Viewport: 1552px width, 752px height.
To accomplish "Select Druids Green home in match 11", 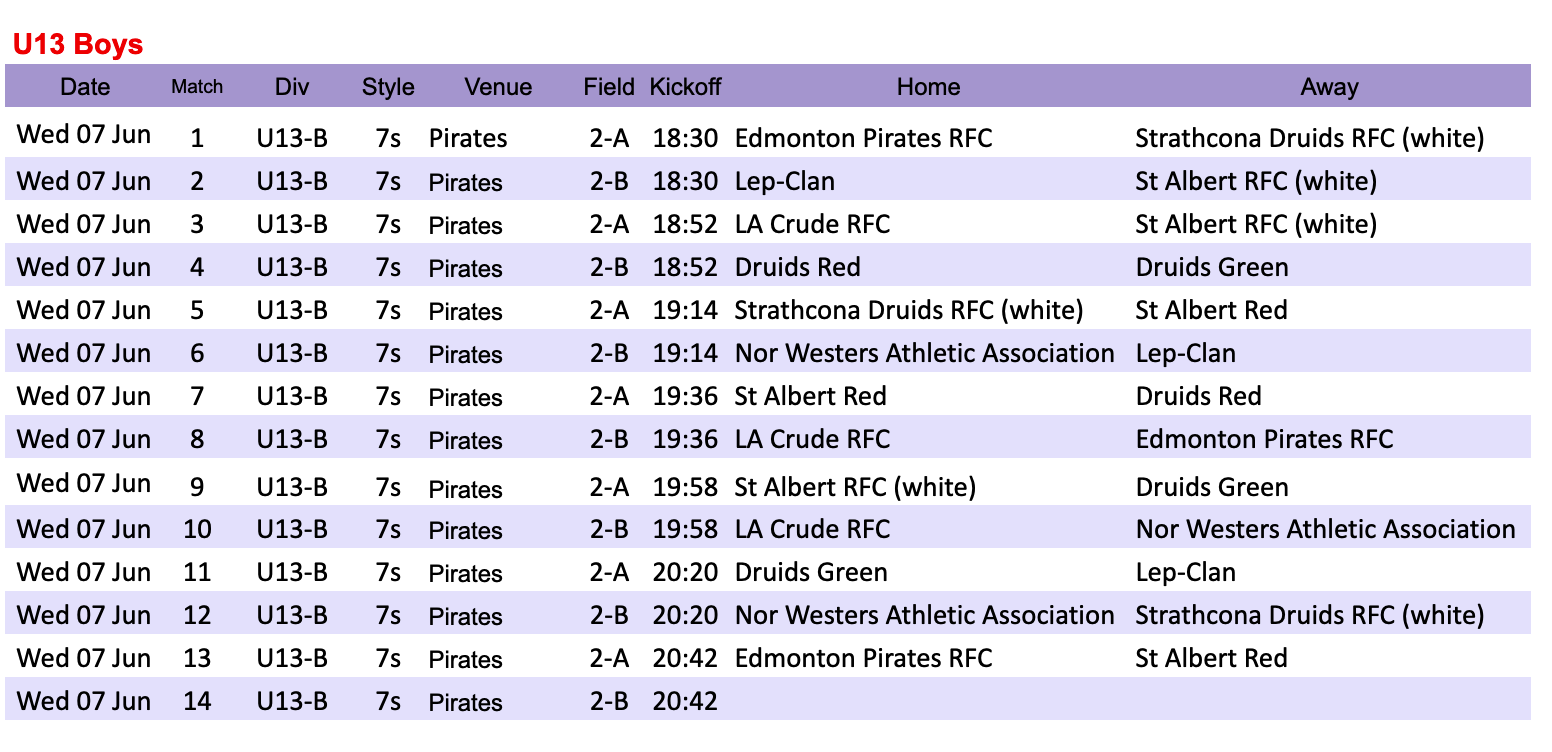I will pyautogui.click(x=811, y=572).
